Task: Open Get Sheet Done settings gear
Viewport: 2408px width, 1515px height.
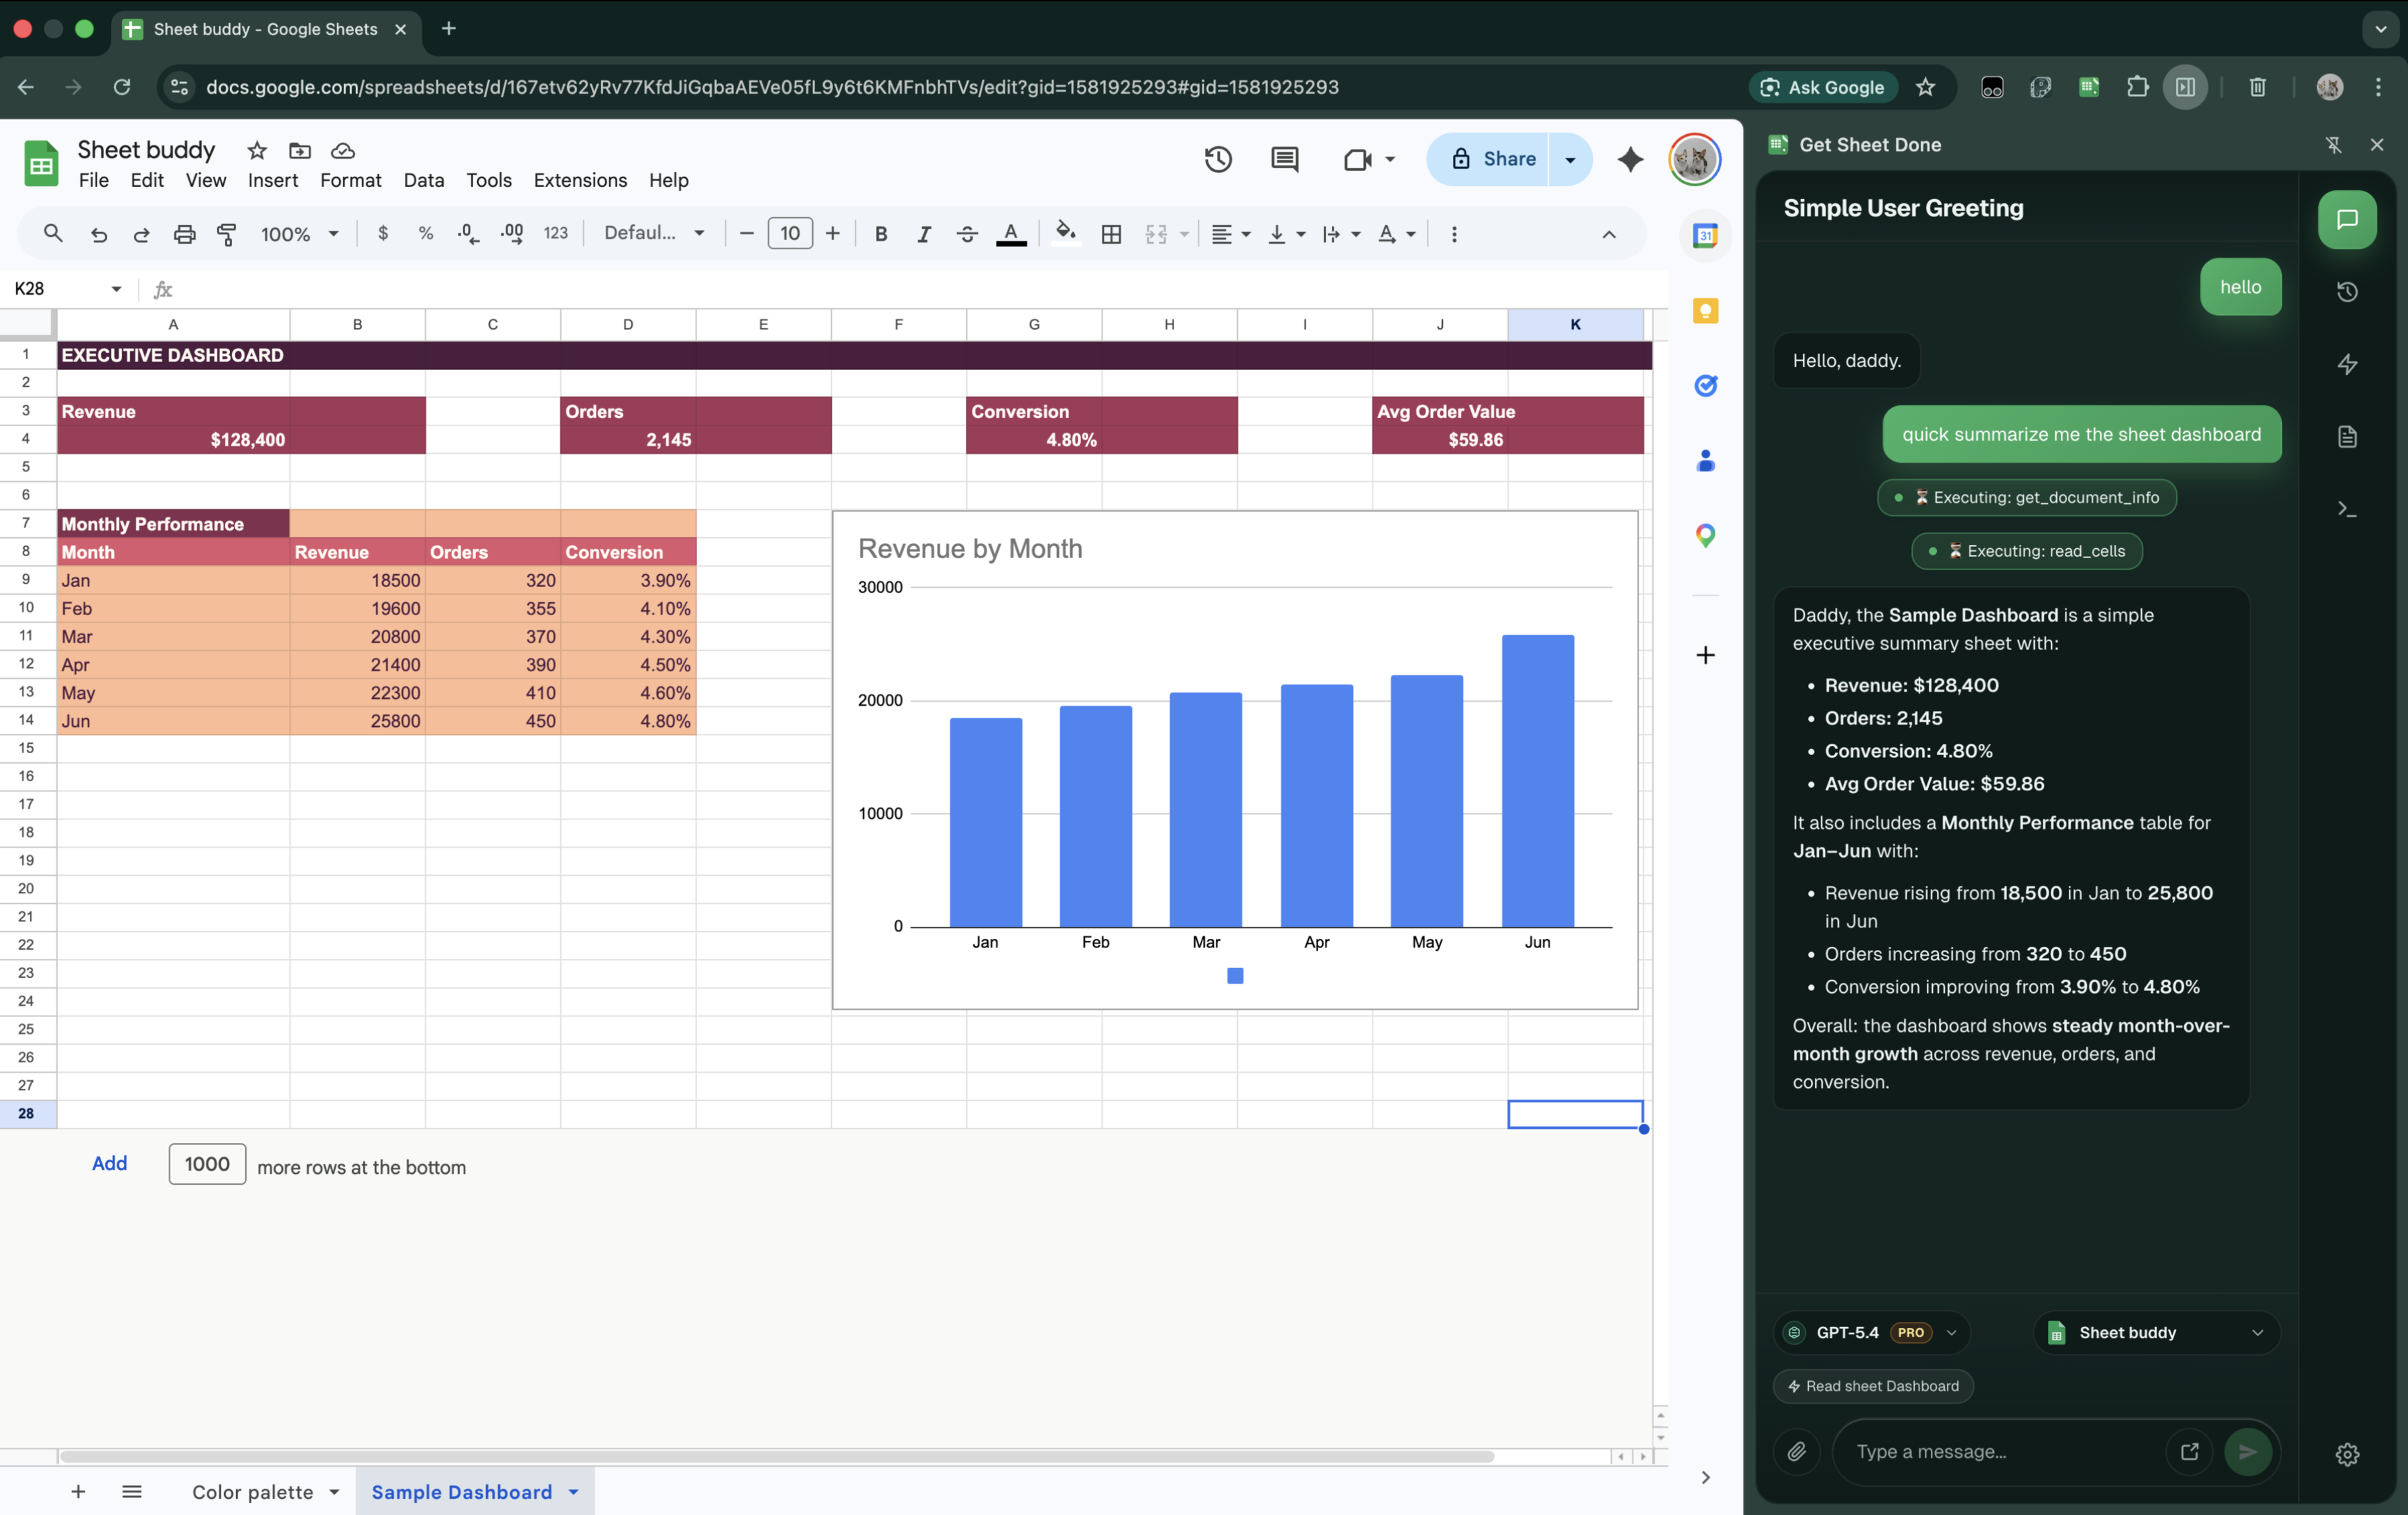Action: [x=2347, y=1454]
